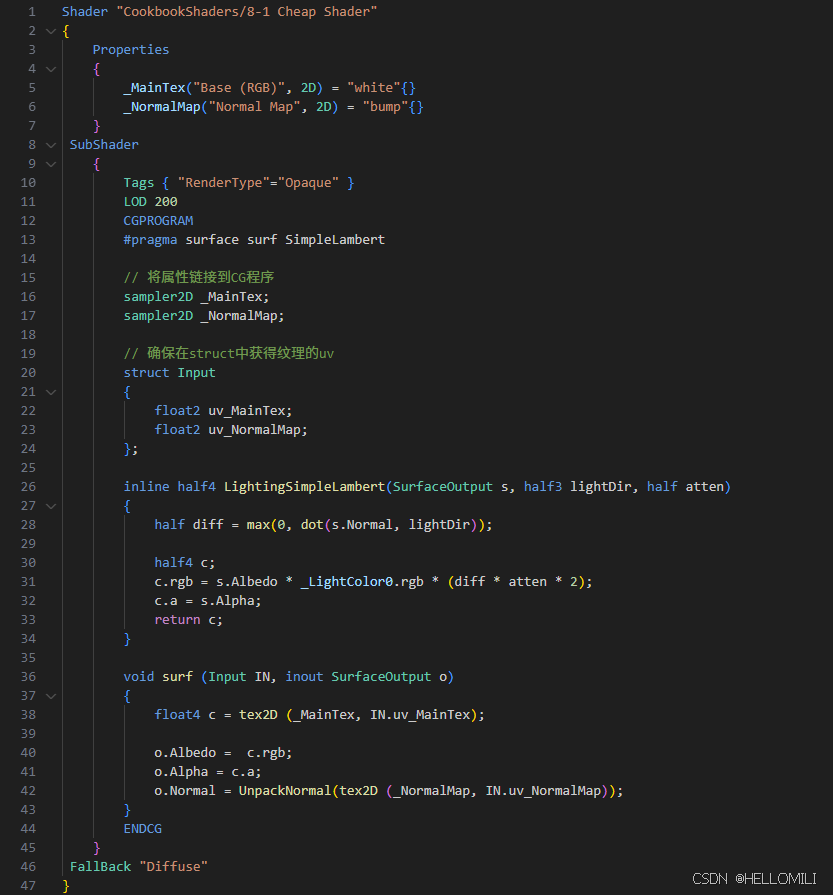Viewport: 833px width, 895px height.
Task: Click the comment on line 19
Action: tap(228, 354)
